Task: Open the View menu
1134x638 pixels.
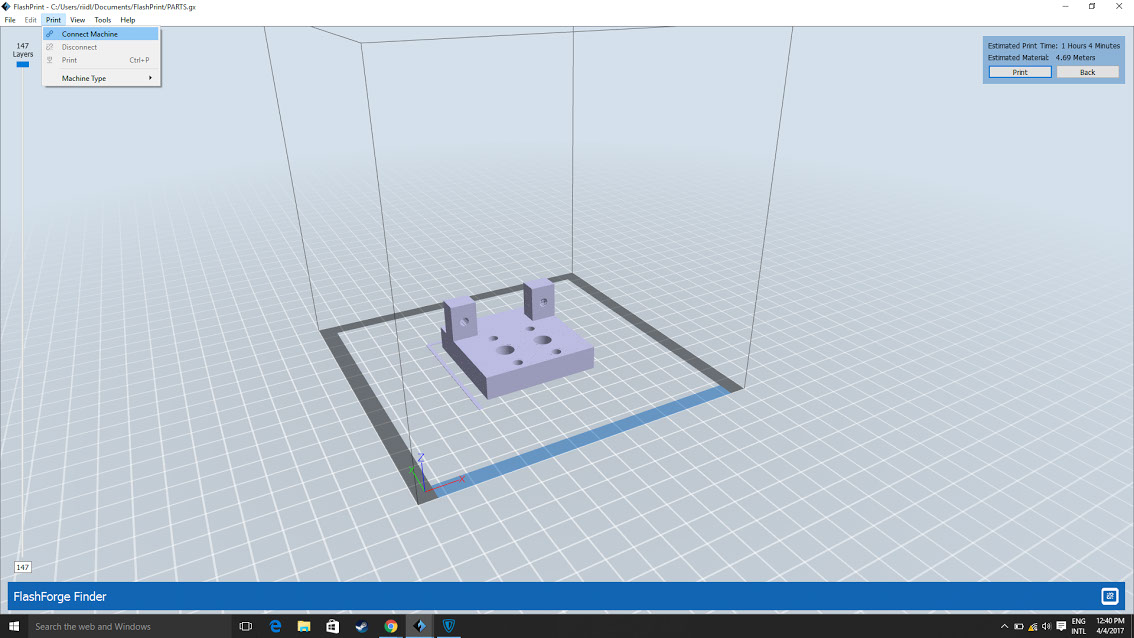Action: point(77,20)
